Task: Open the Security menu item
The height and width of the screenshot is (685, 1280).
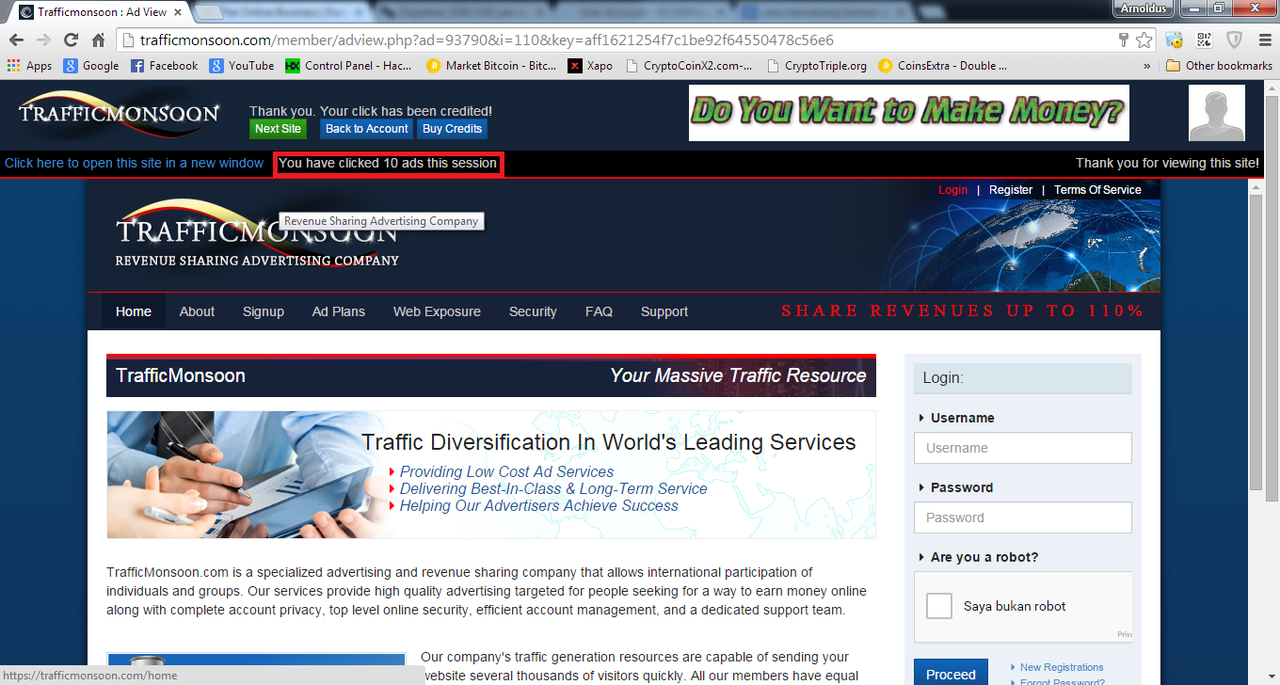Action: click(533, 312)
